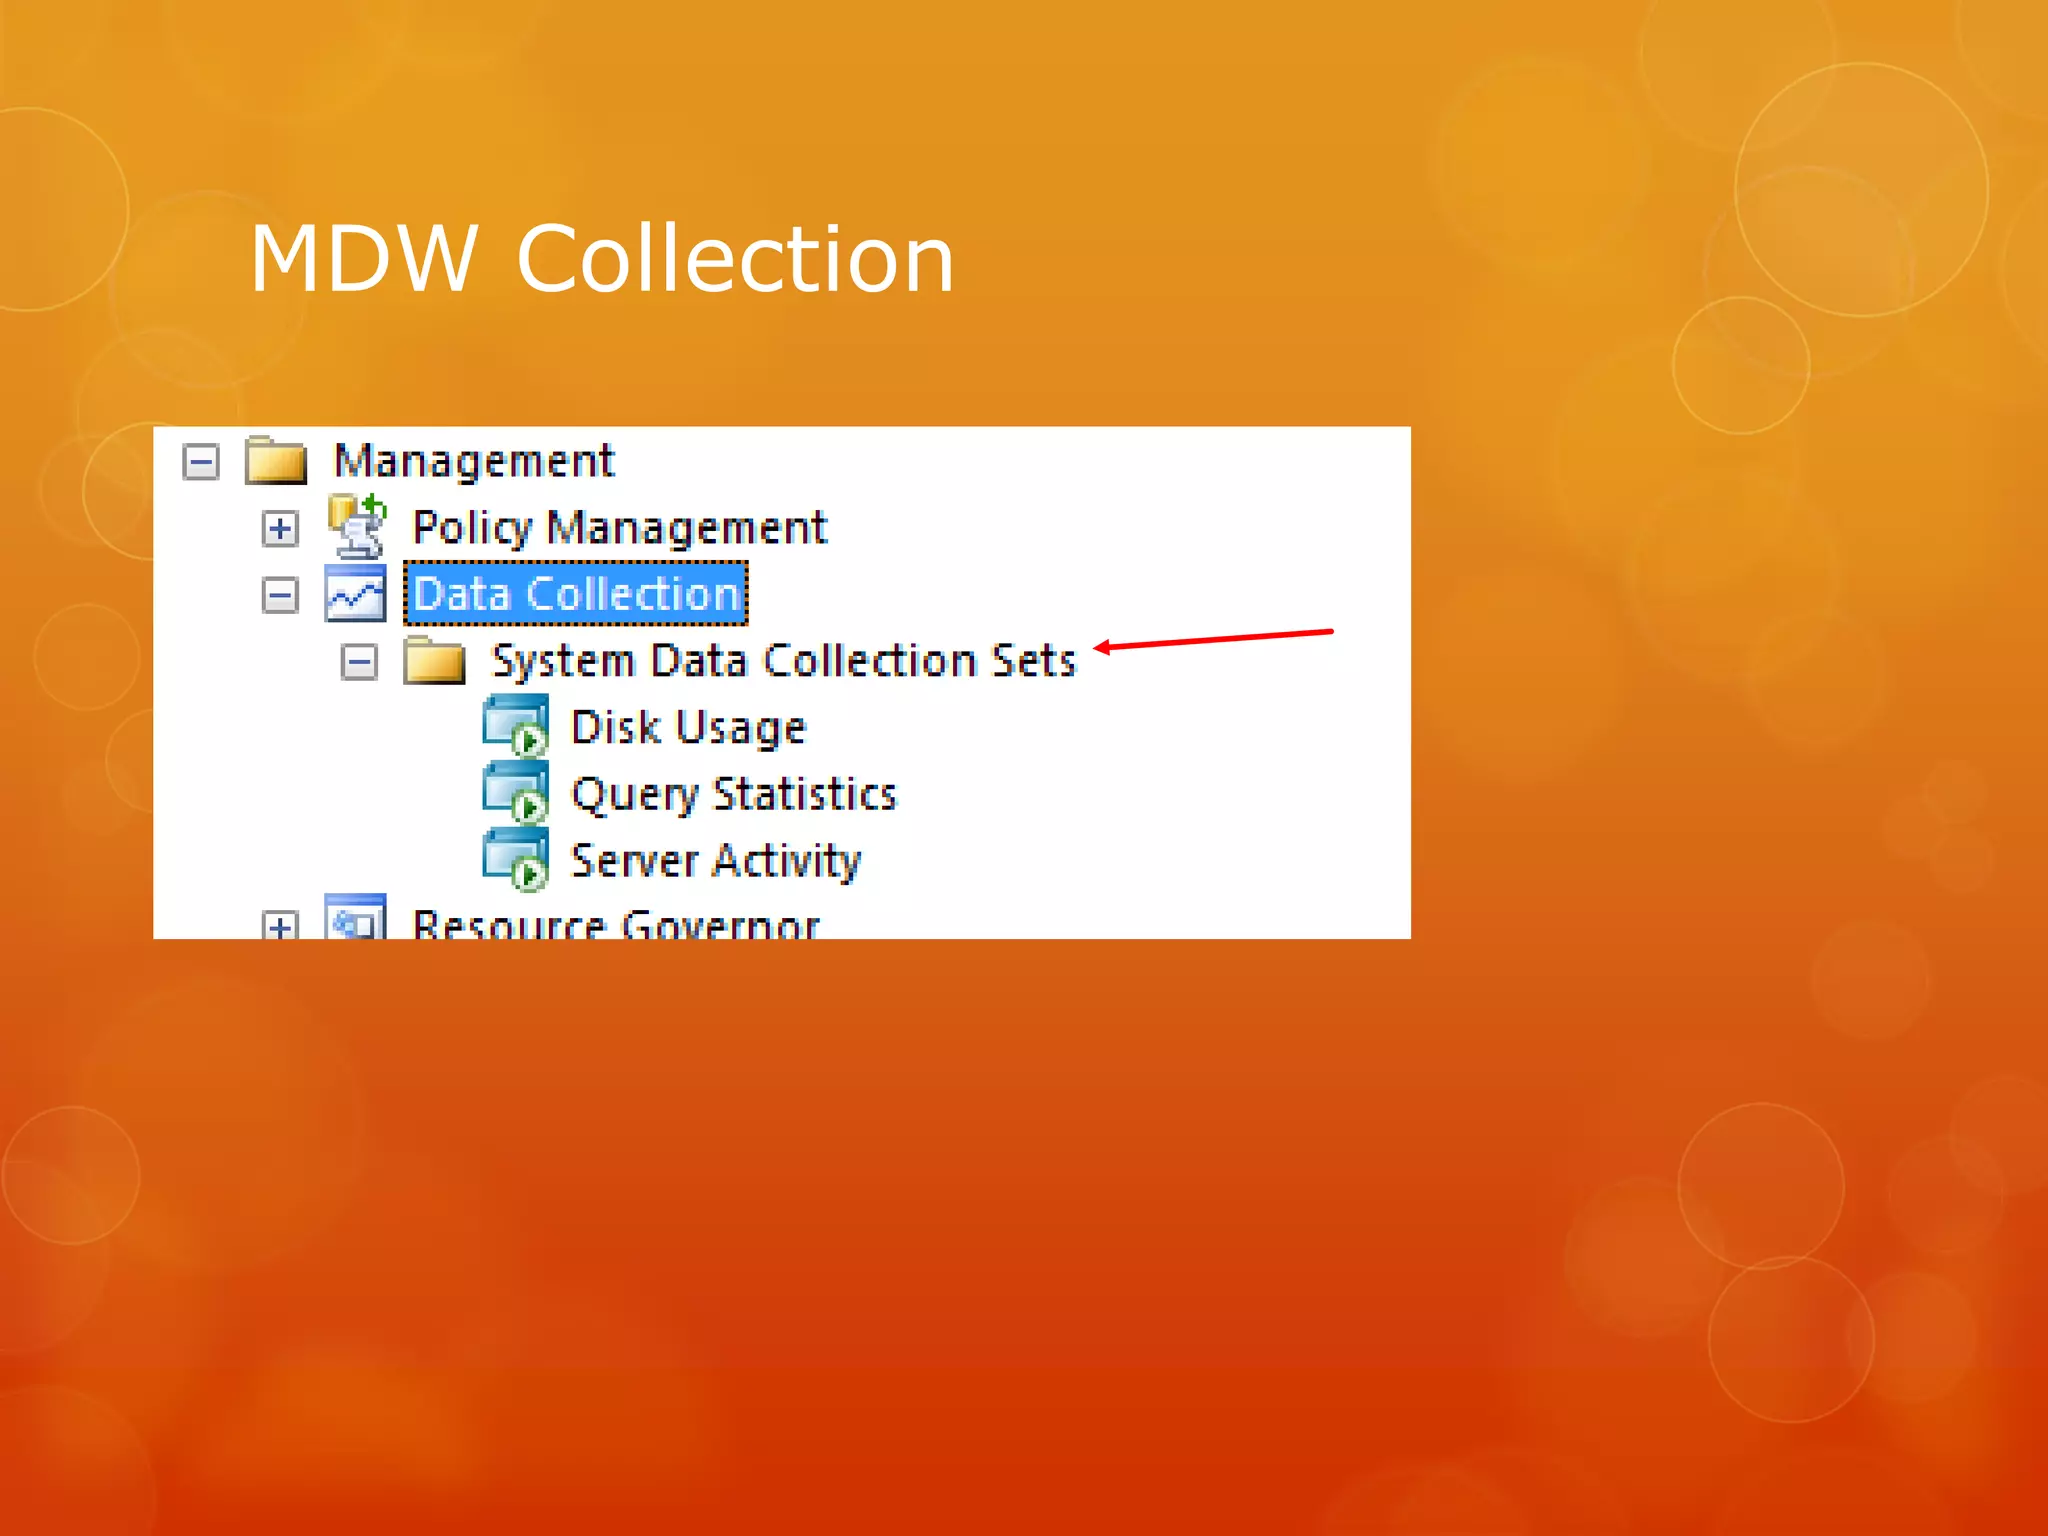Click the Policy Management icon
This screenshot has width=2048, height=1536.
click(357, 527)
